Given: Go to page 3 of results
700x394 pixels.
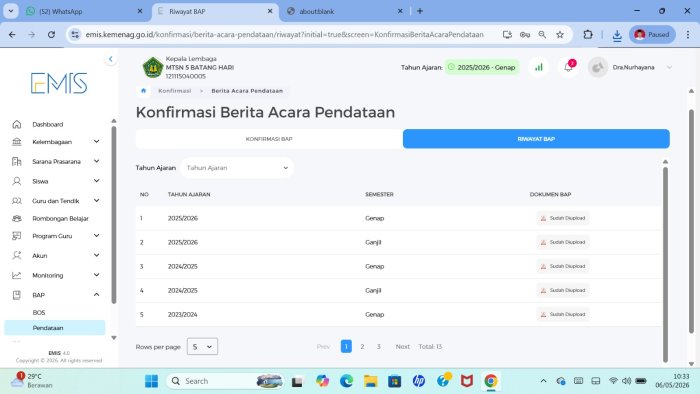Looking at the screenshot, I should (379, 347).
